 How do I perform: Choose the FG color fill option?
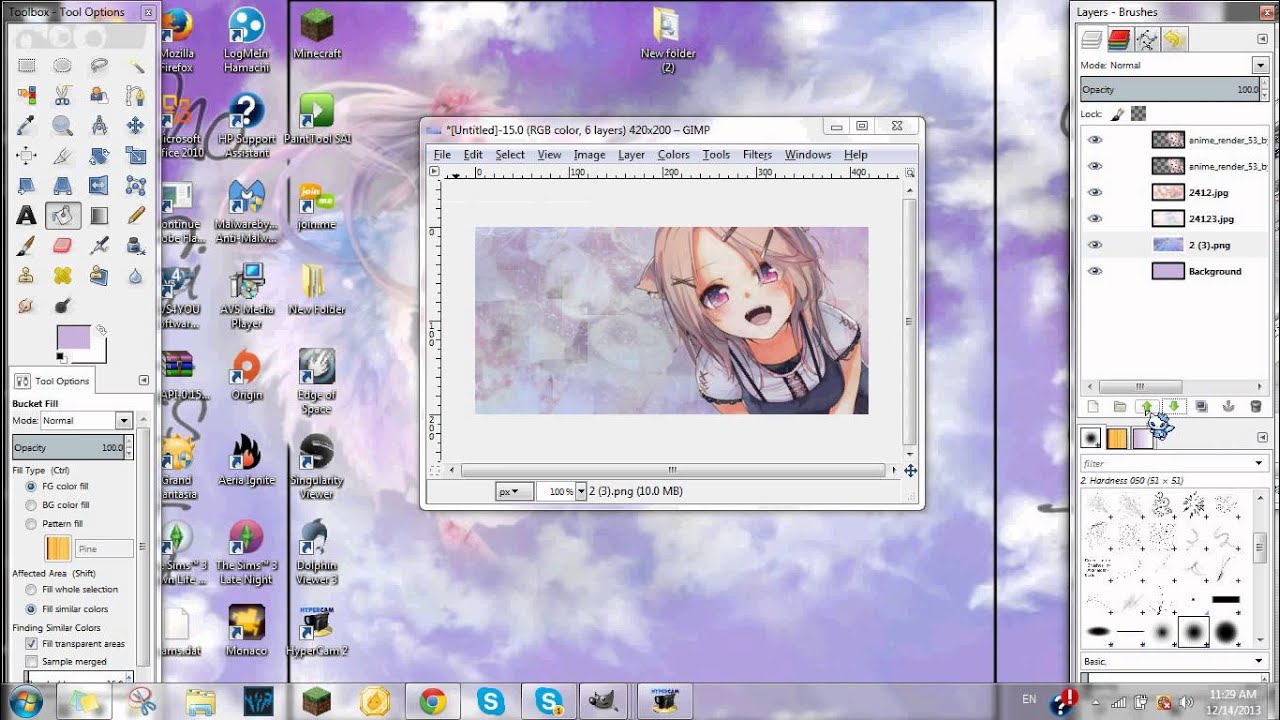point(31,486)
